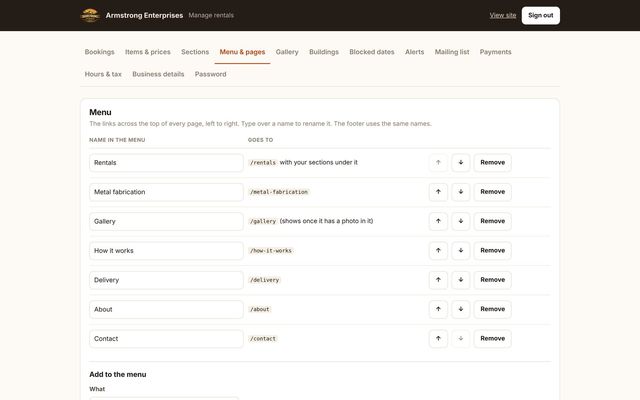Edit the Contact name field

coord(166,339)
